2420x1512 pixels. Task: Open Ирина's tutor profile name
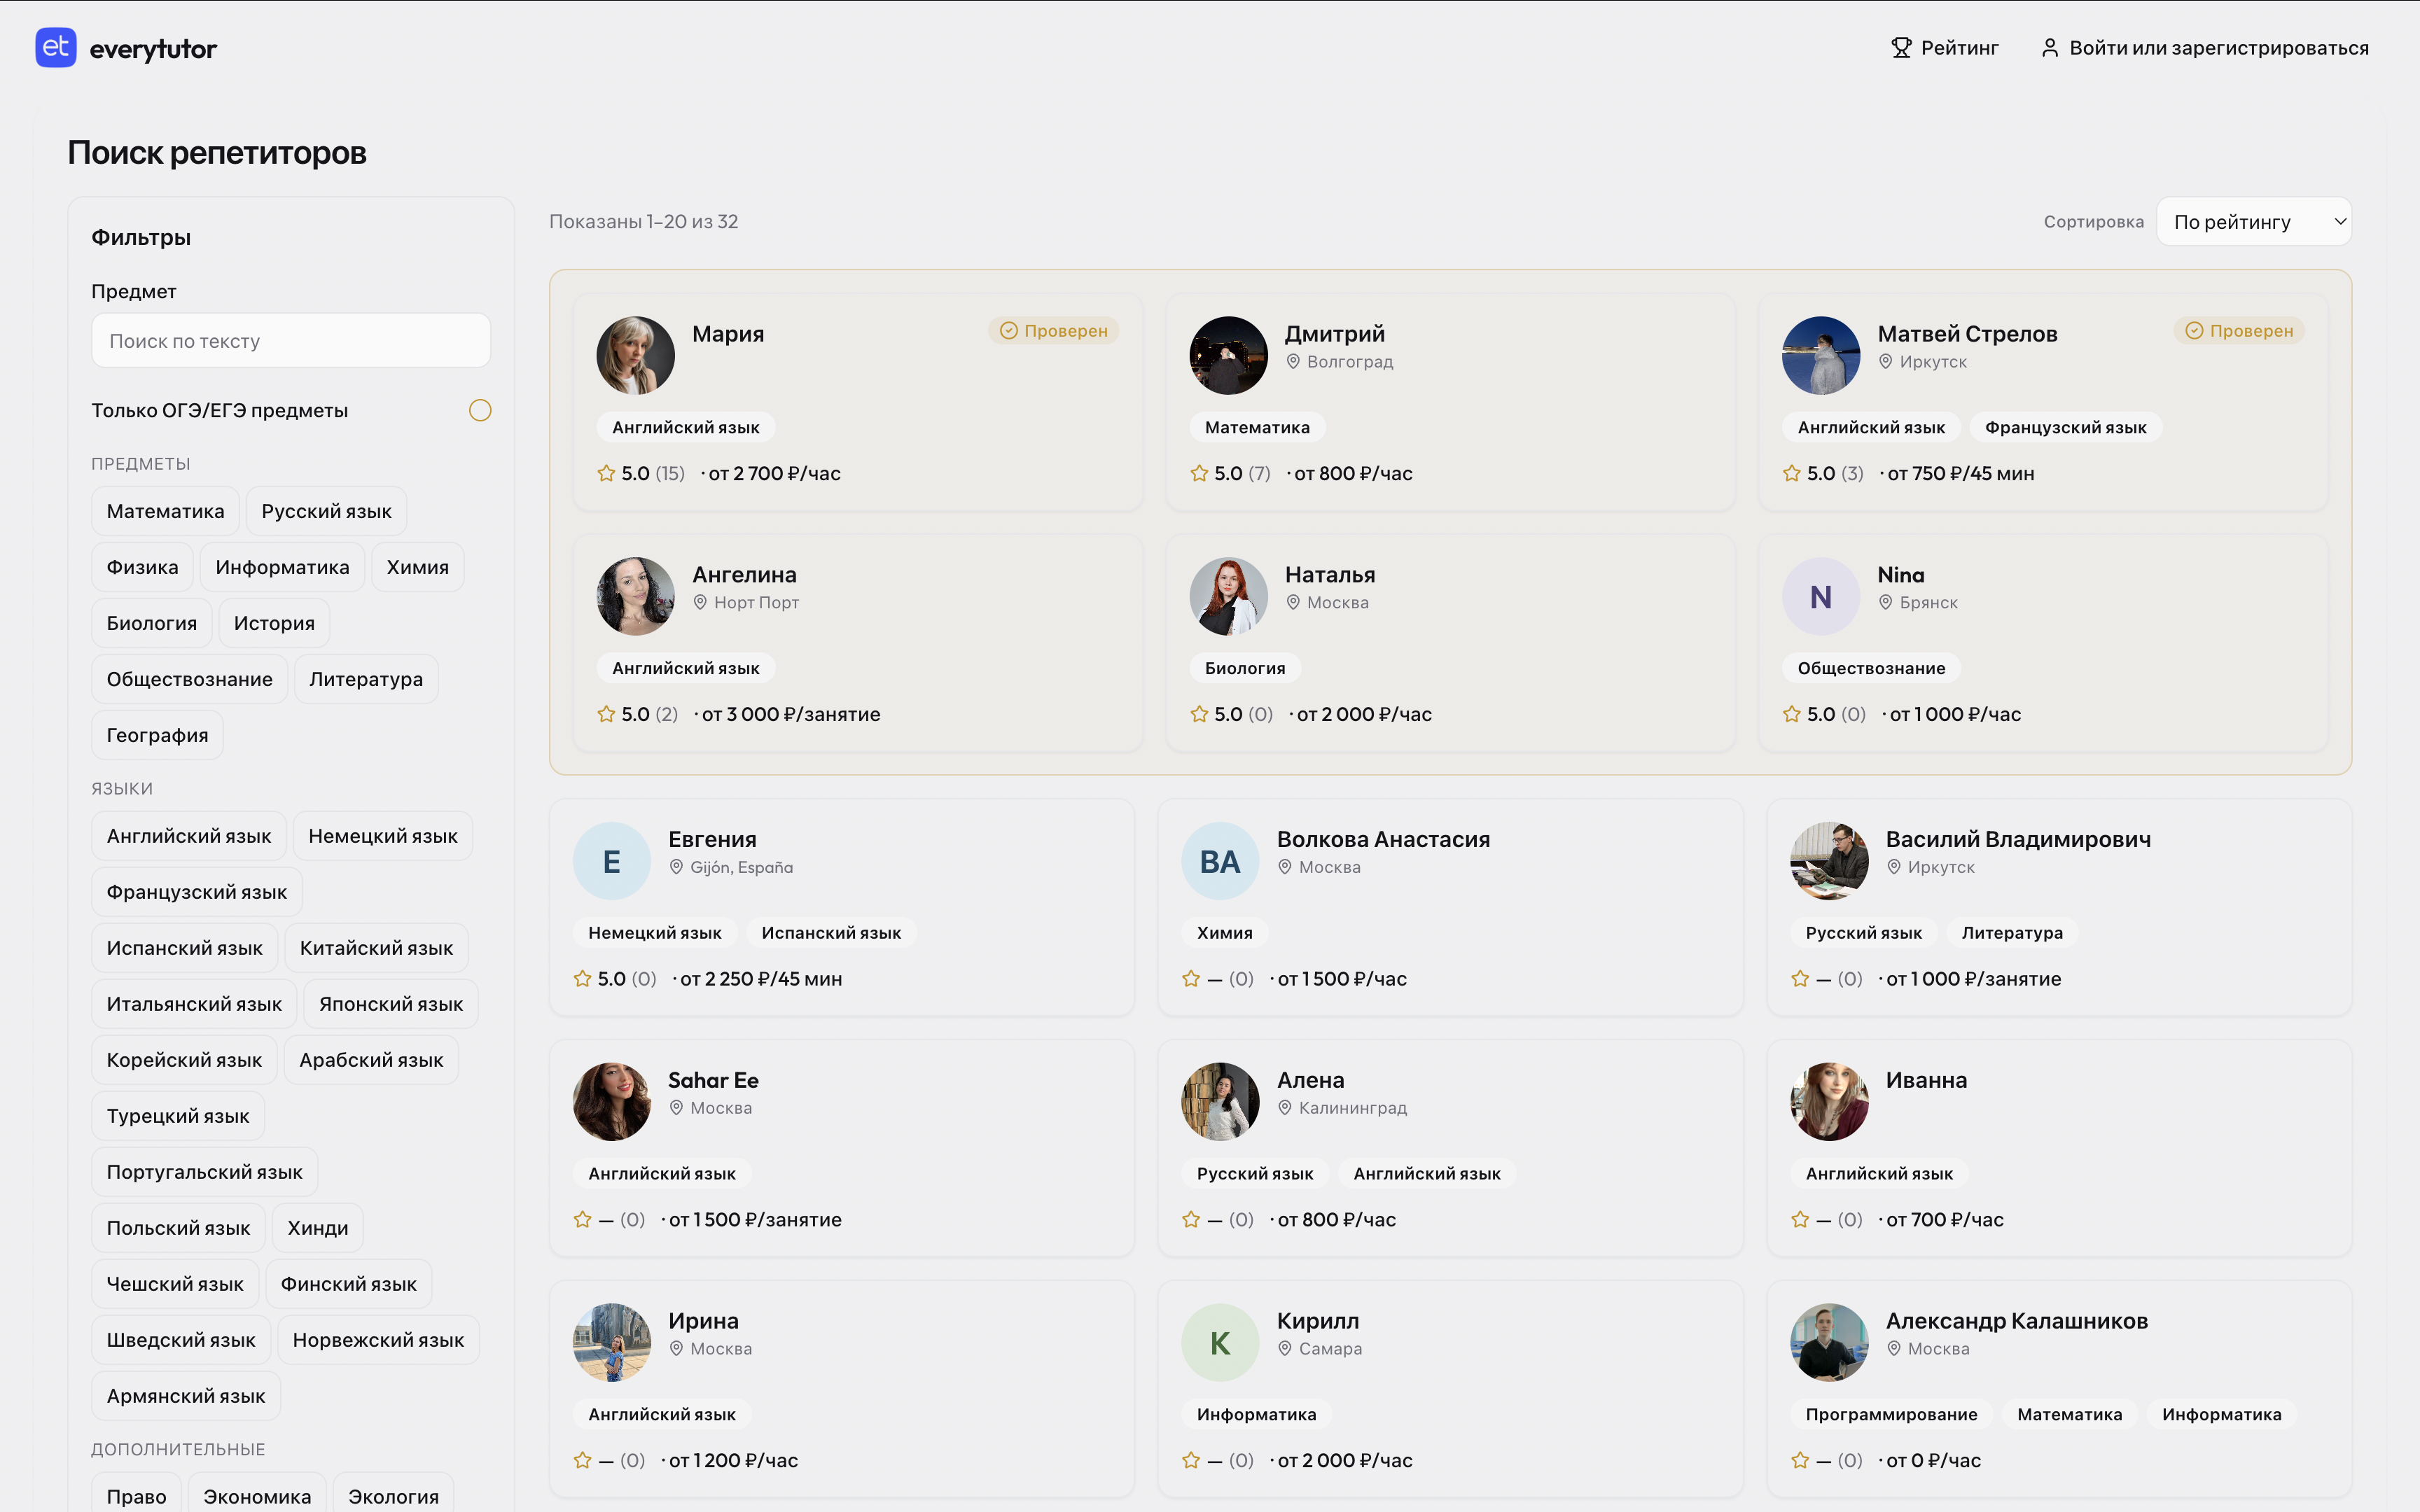click(x=703, y=1321)
